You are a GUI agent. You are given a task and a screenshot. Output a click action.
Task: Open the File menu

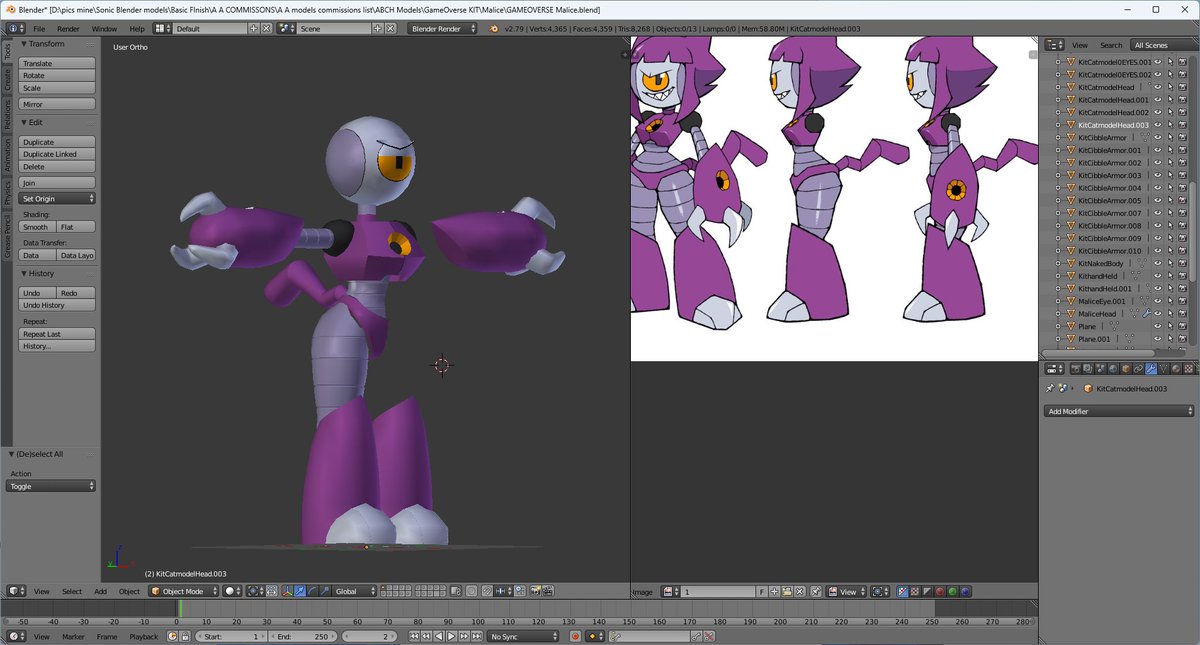pos(38,29)
